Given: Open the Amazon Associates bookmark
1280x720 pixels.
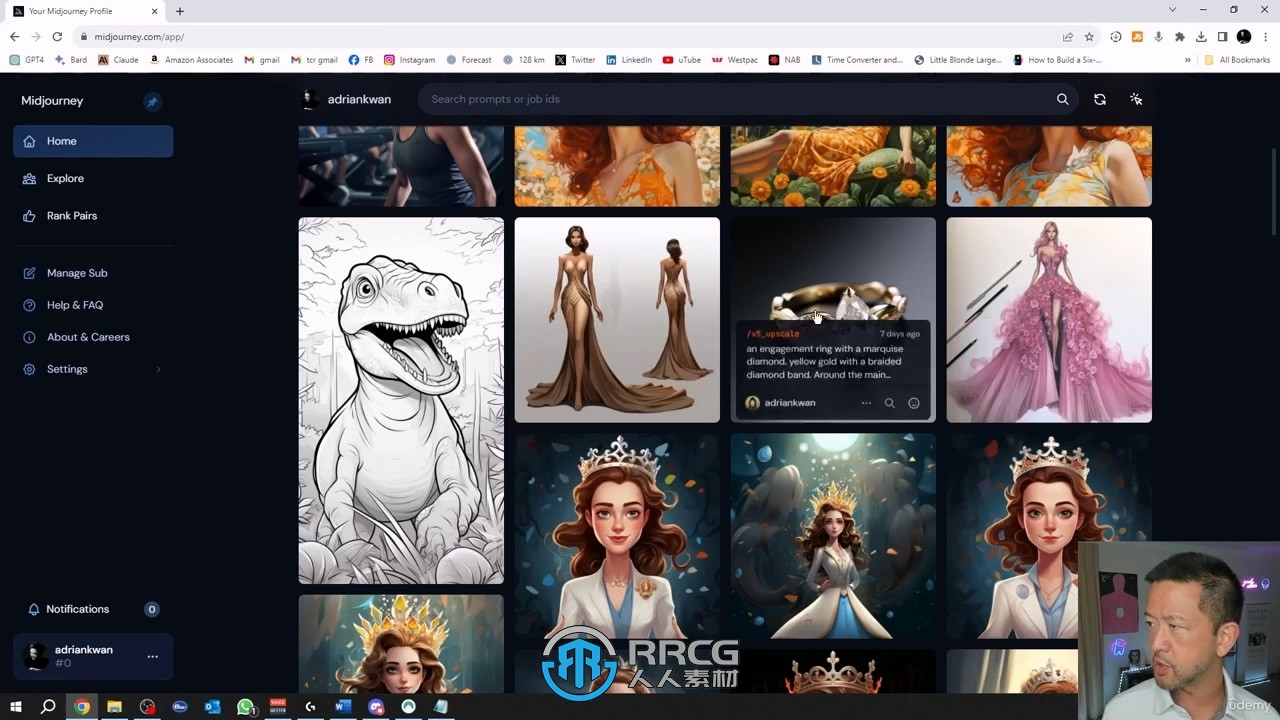Looking at the screenshot, I should pyautogui.click(x=191, y=60).
